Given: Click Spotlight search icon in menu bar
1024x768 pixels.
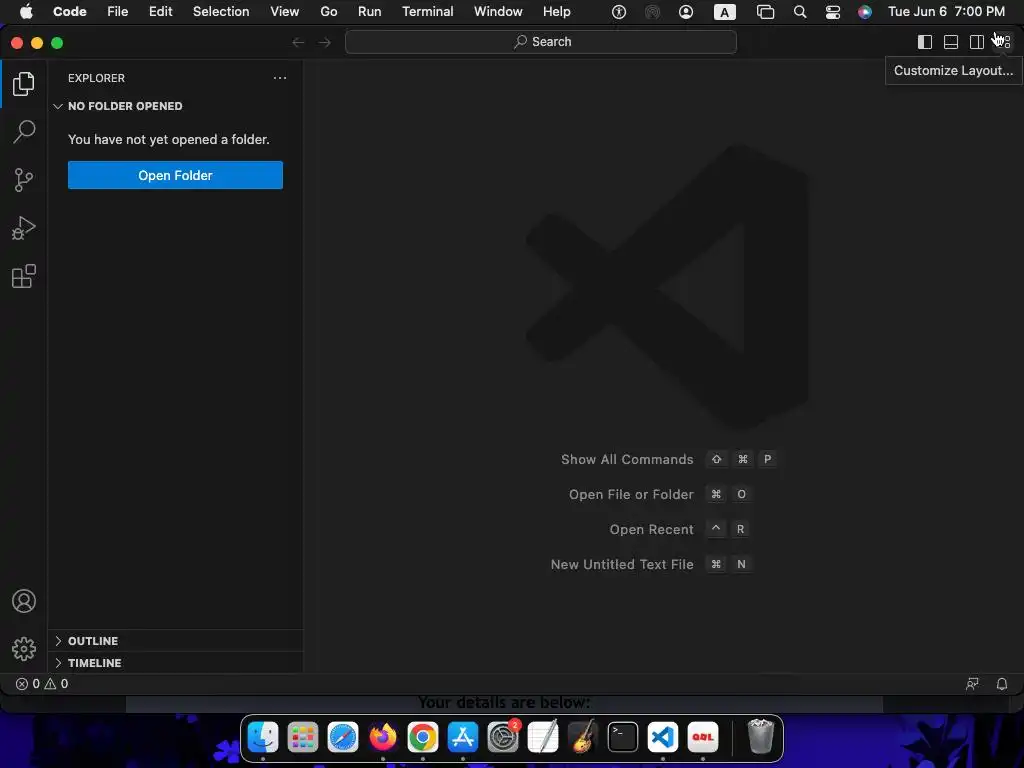Looking at the screenshot, I should click(x=800, y=12).
